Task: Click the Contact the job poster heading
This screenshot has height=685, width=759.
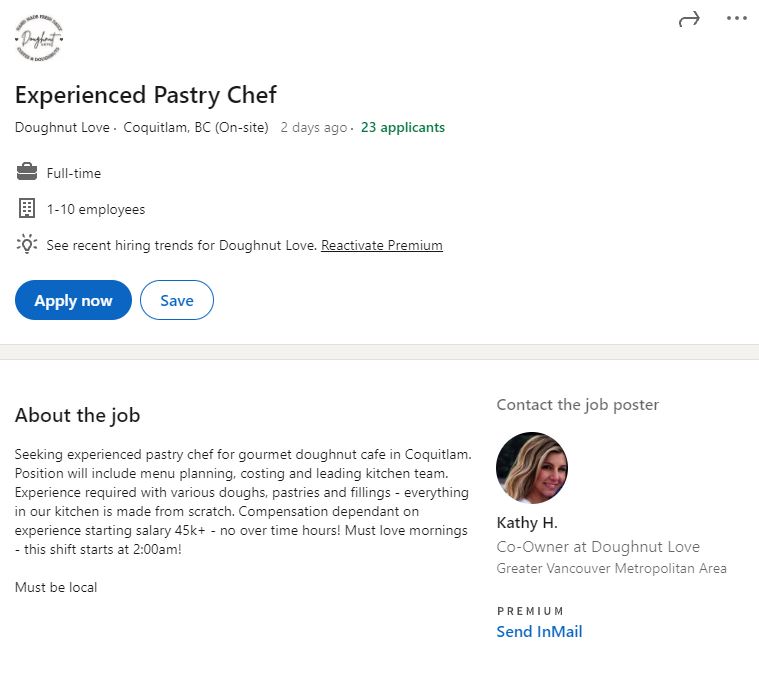Action: coord(577,405)
